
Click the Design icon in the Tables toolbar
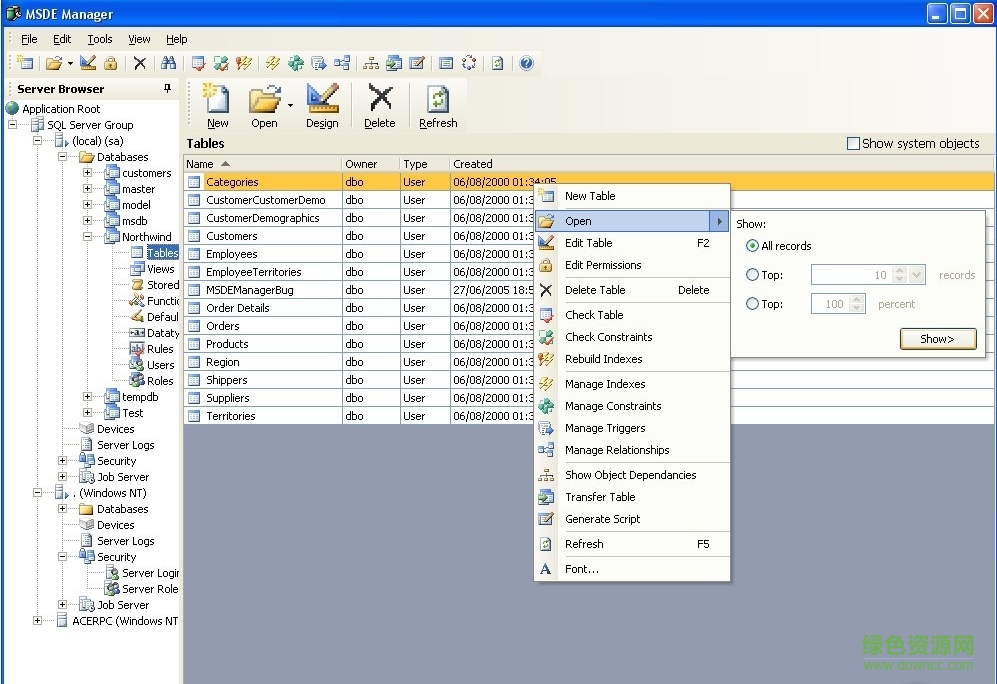322,100
